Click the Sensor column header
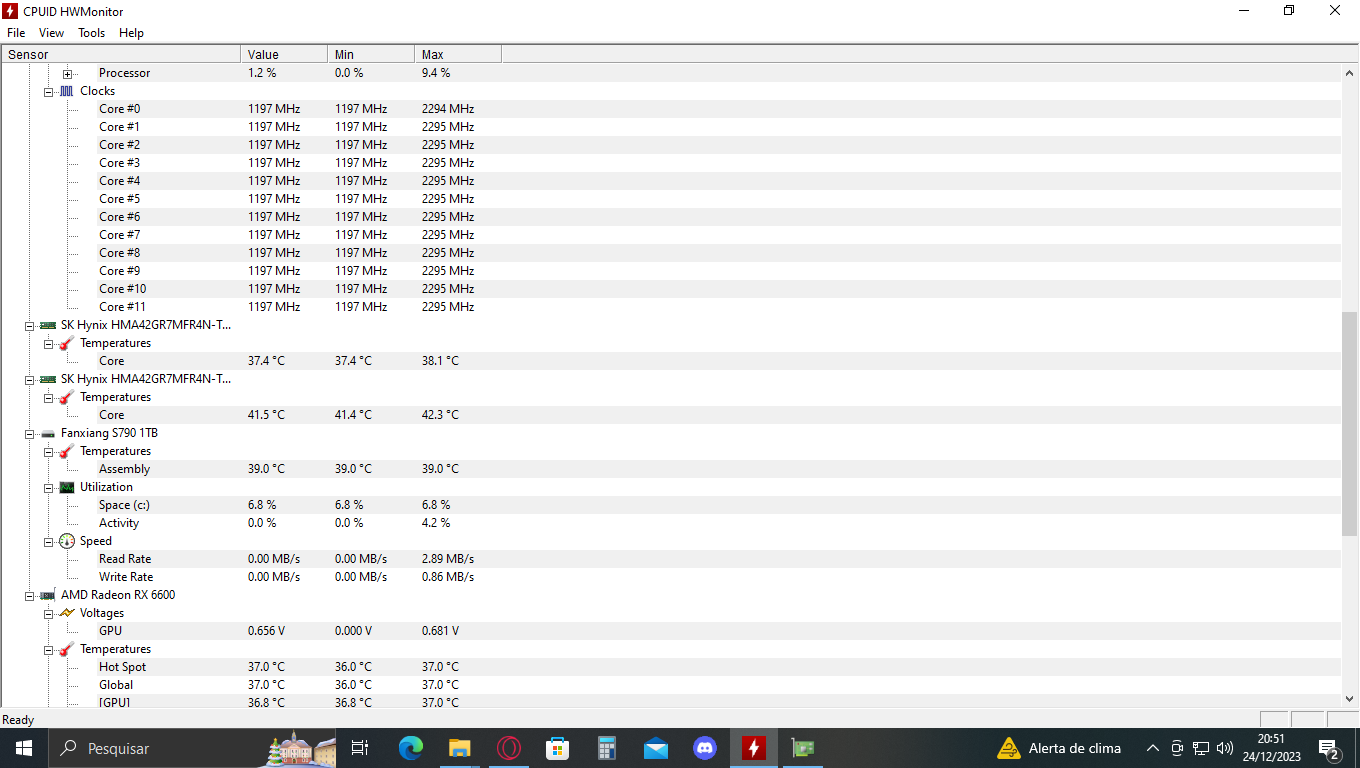 click(121, 54)
